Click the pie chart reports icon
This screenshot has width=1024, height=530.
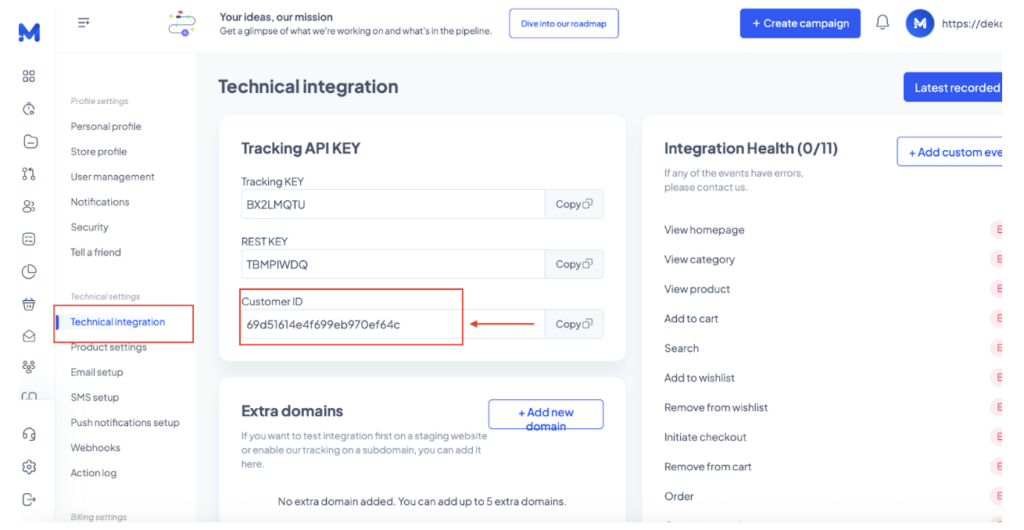[29, 272]
